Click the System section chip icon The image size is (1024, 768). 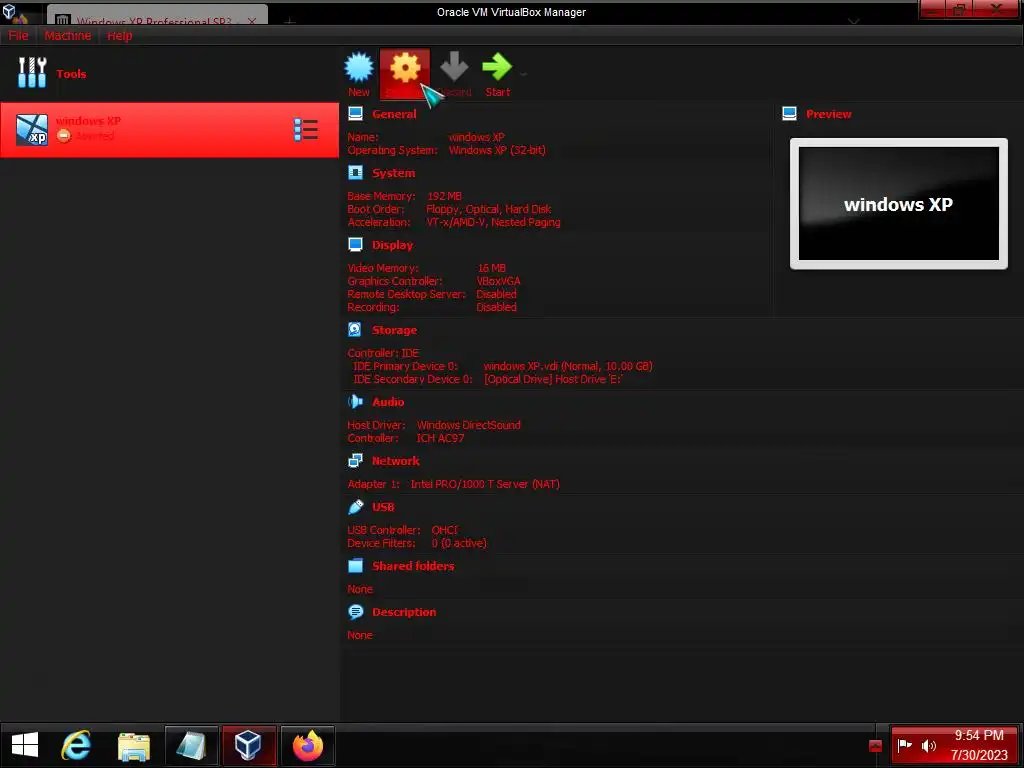point(355,172)
